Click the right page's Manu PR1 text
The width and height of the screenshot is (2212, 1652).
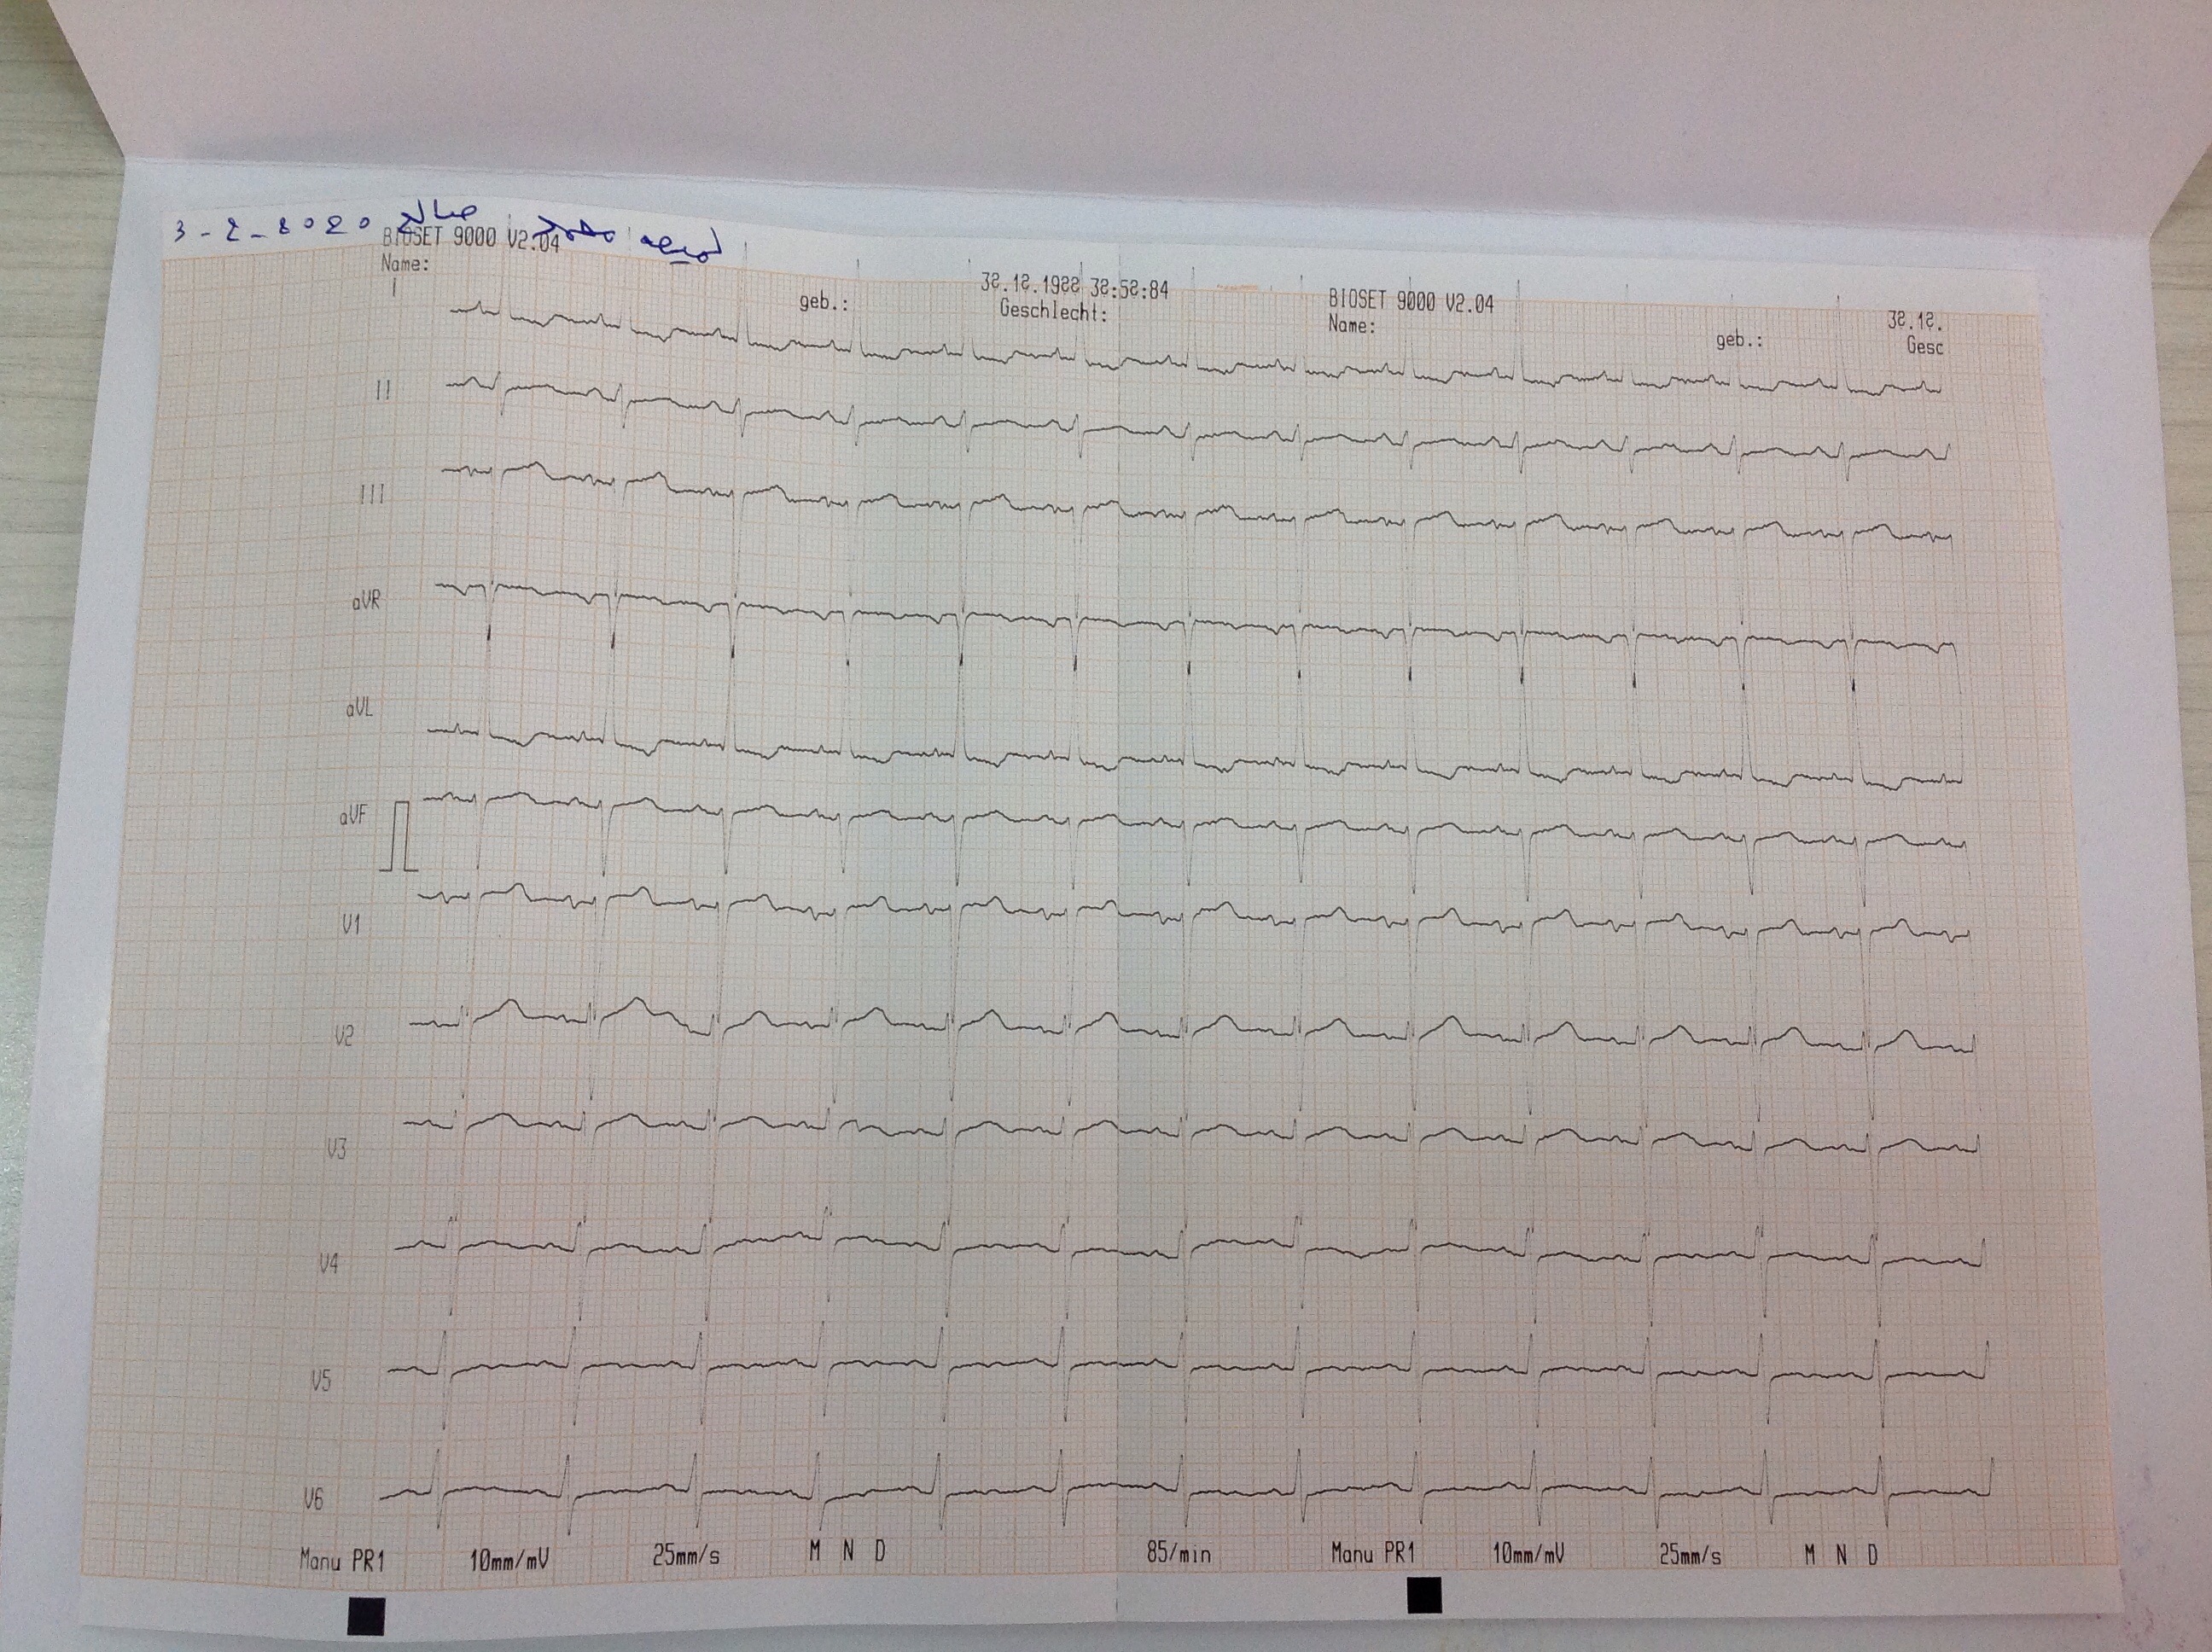click(x=1374, y=1553)
